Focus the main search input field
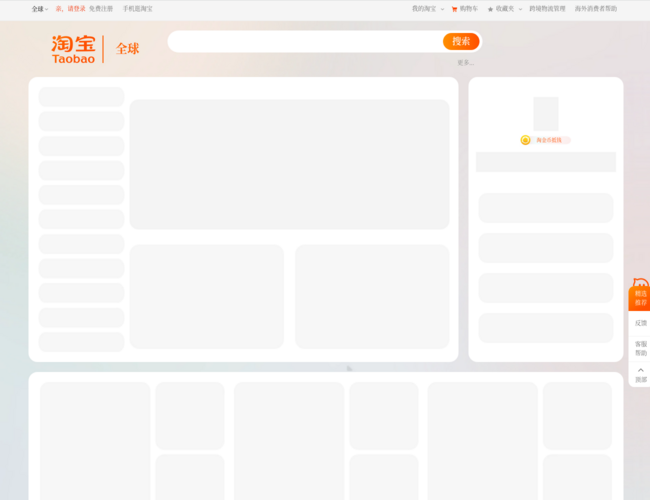Screen dimensions: 650x500 point(305,41)
